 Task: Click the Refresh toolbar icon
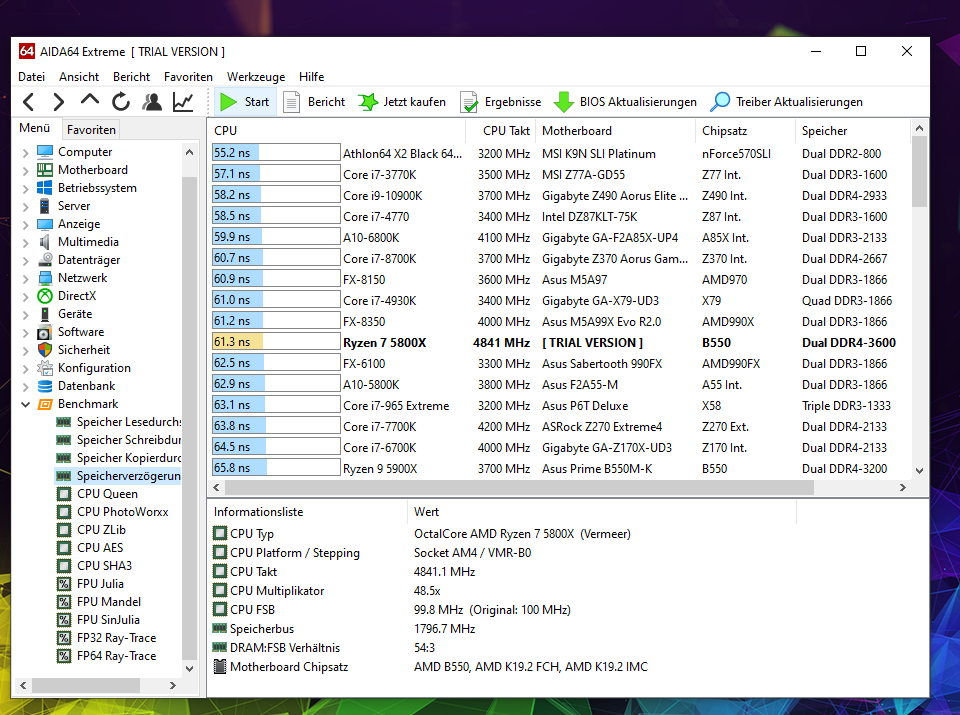(x=121, y=102)
